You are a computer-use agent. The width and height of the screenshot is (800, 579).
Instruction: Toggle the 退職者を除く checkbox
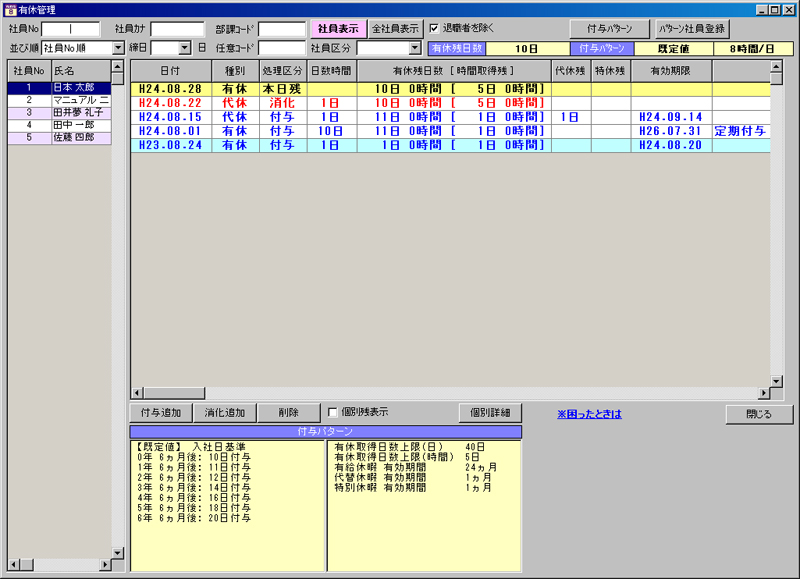434,29
